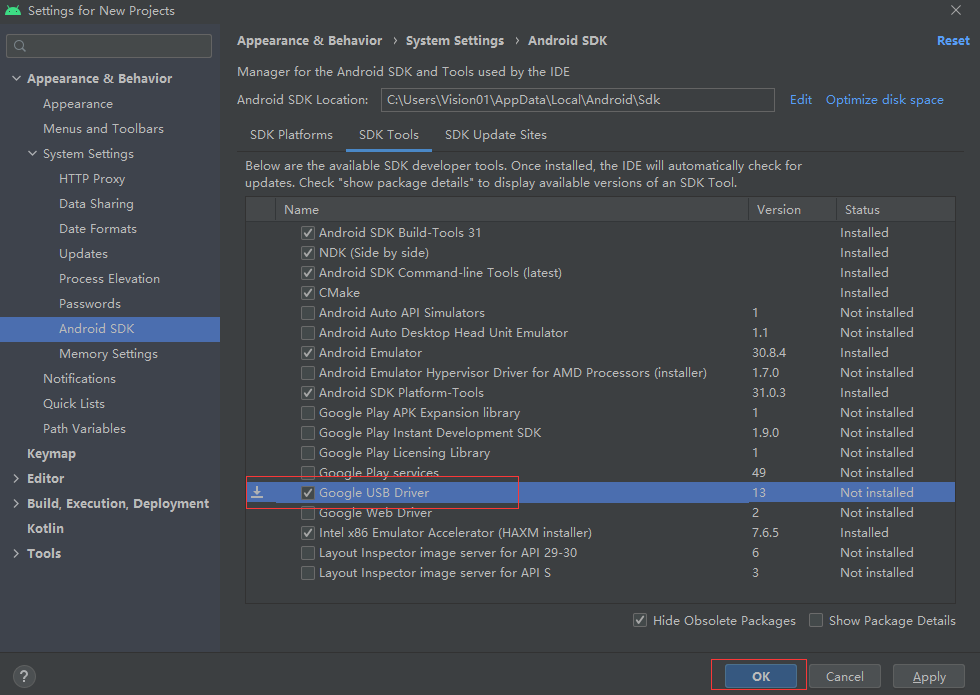
Task: Expand Build, Execution, Deployment node
Action: tap(16, 503)
